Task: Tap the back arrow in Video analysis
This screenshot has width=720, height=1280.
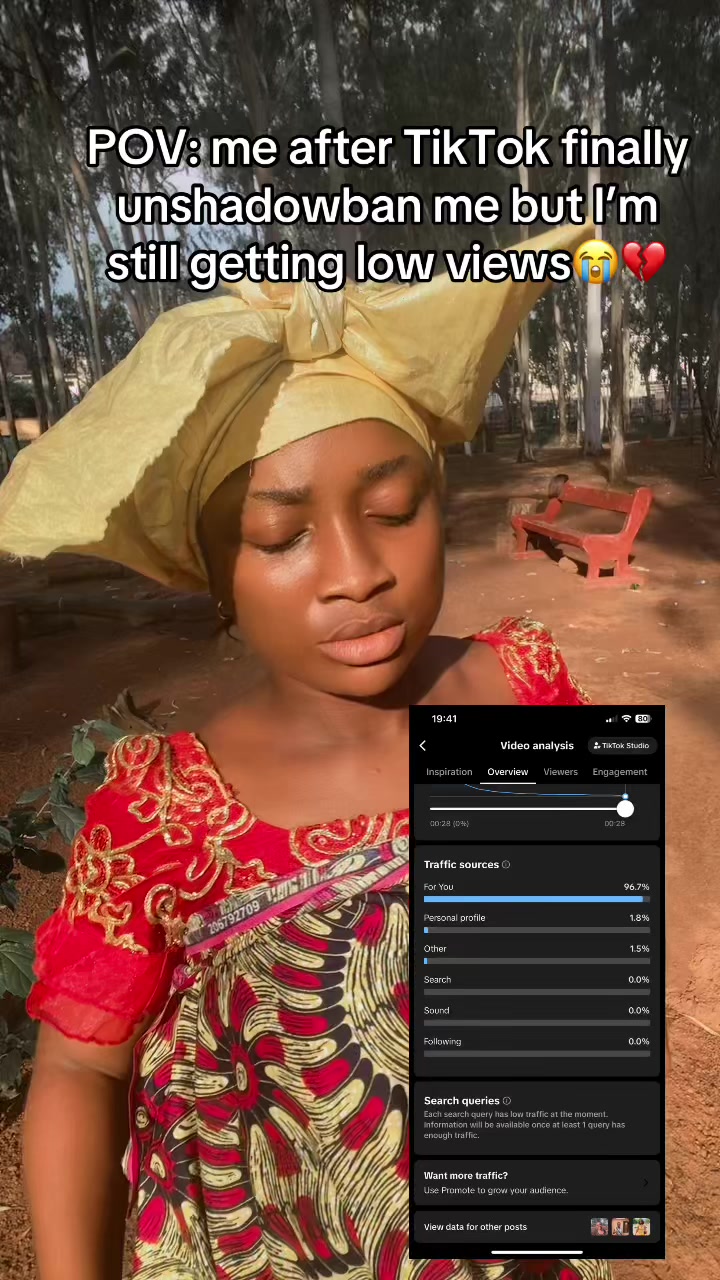Action: (x=423, y=746)
